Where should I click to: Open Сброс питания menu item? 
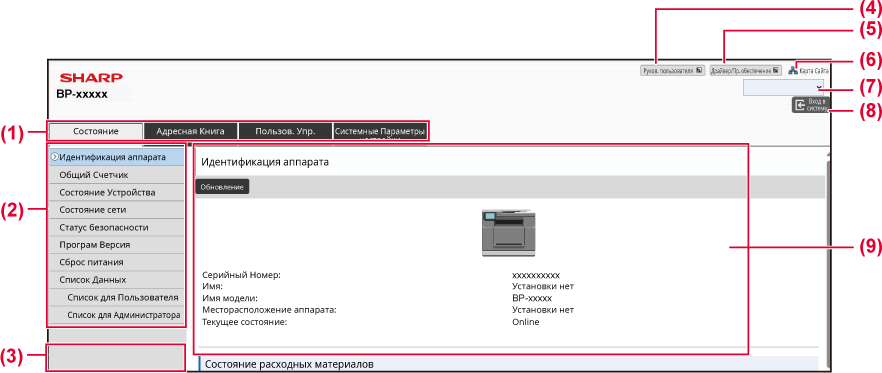coord(116,262)
